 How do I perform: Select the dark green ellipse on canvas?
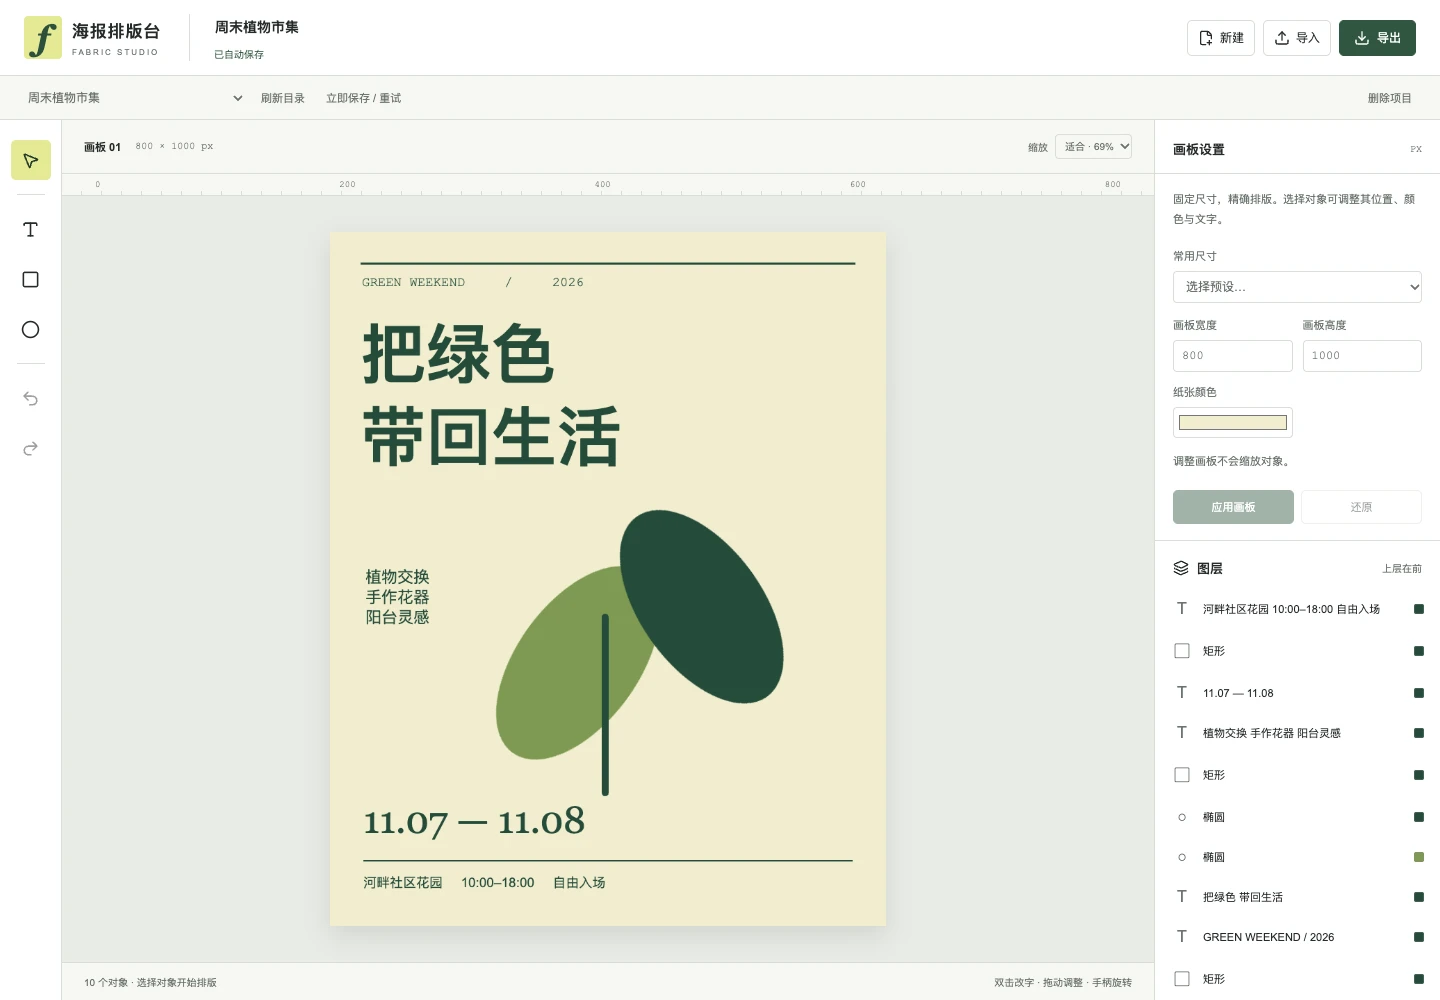[x=702, y=606]
